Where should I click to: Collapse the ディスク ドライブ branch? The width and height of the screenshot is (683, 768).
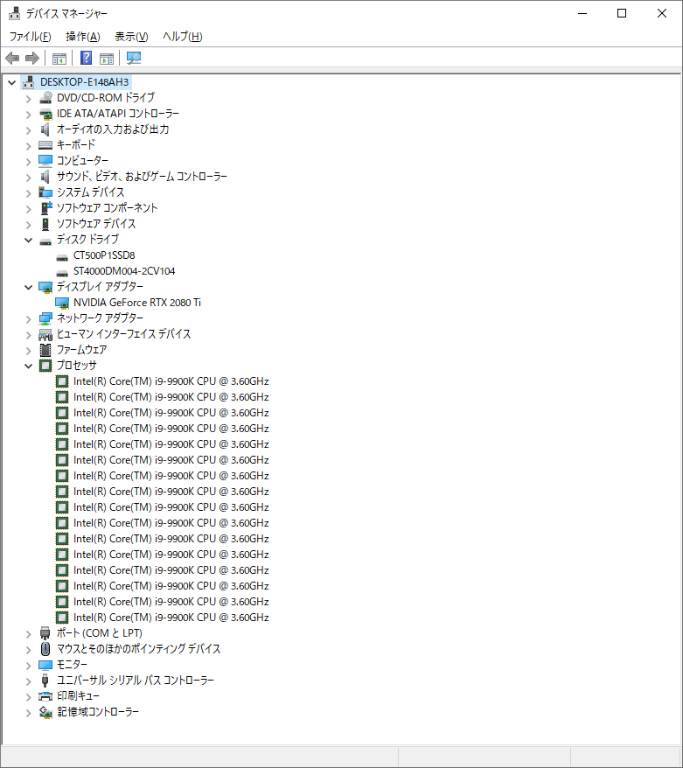pos(28,240)
